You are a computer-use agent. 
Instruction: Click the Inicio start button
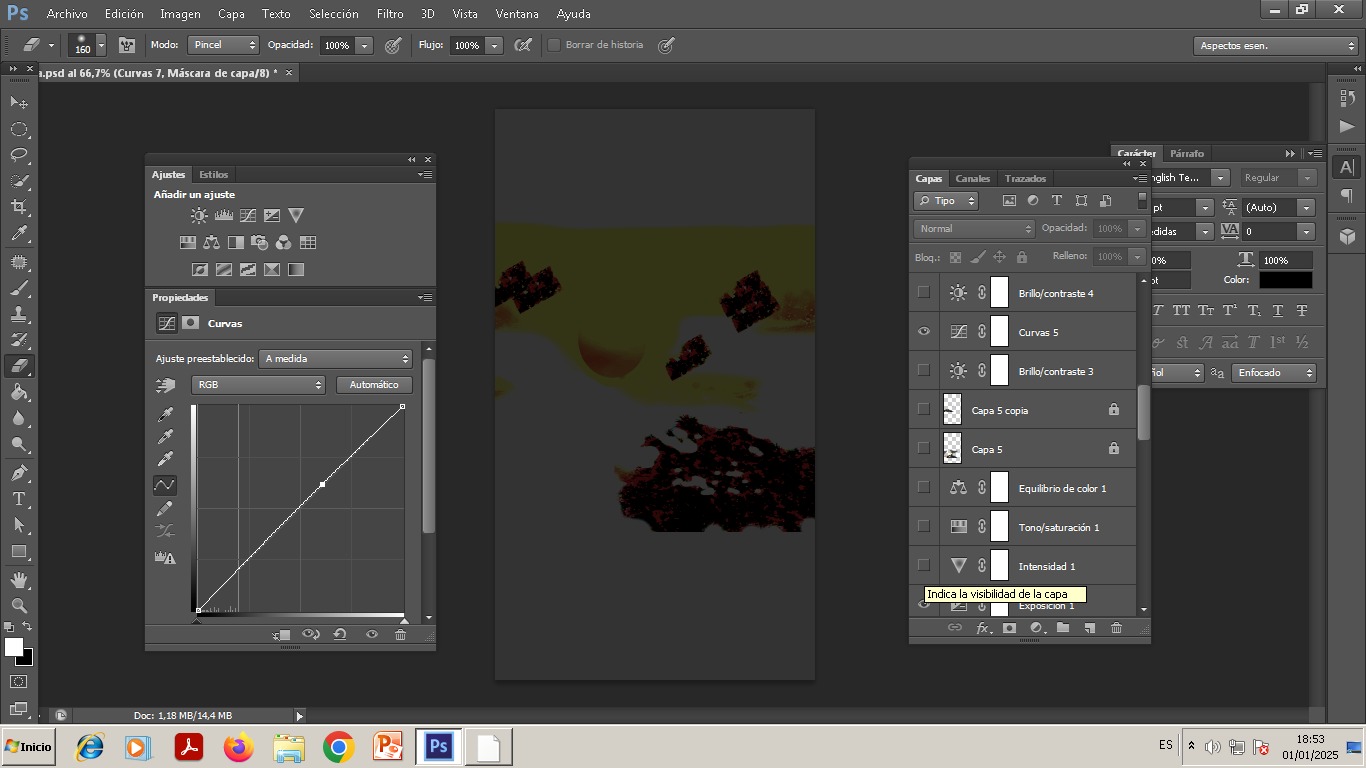28,747
